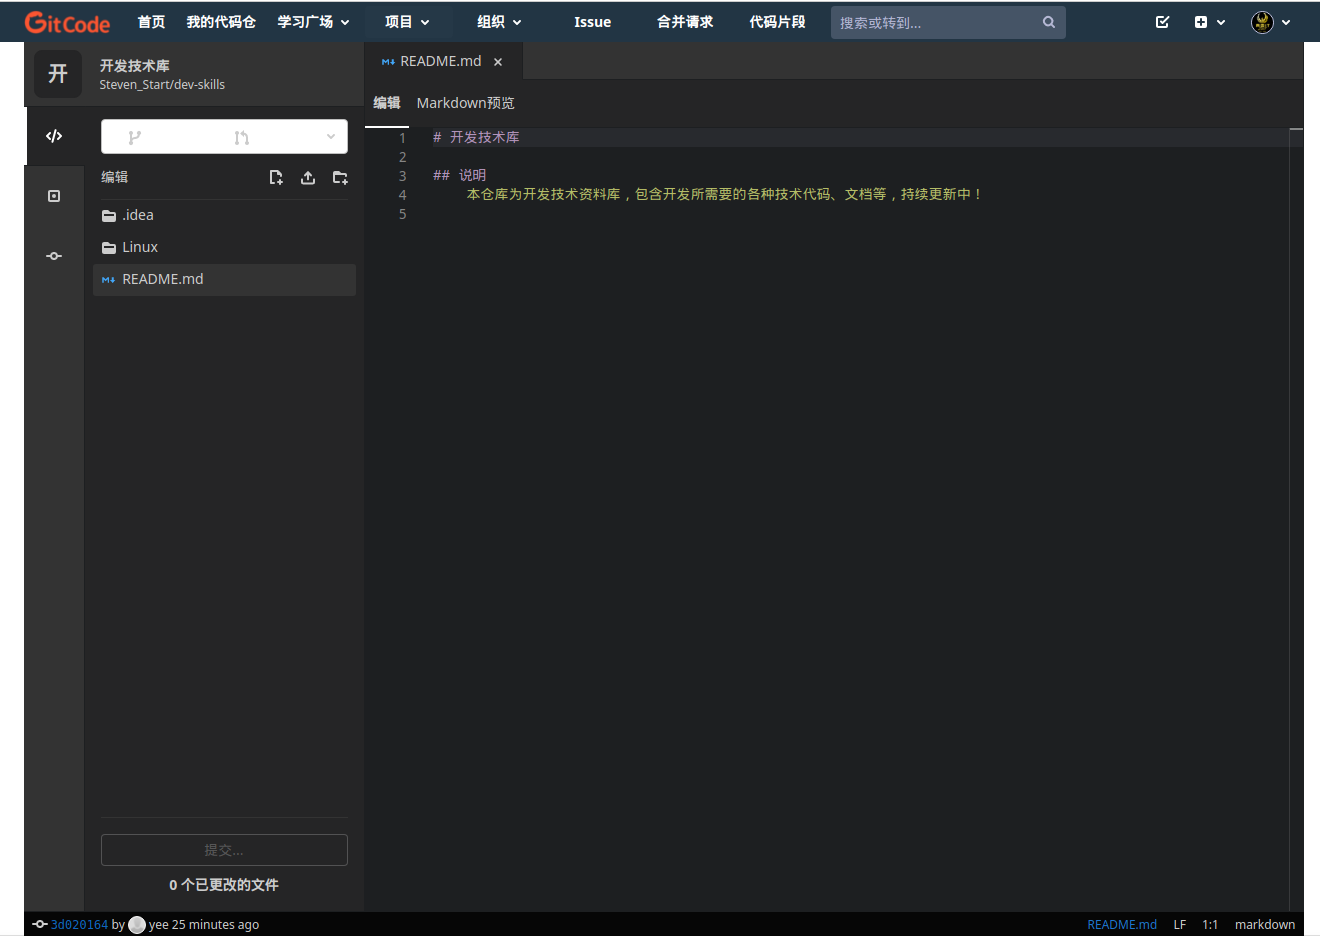Click the LF line ending indicator
This screenshot has width=1320, height=936.
(x=1180, y=925)
